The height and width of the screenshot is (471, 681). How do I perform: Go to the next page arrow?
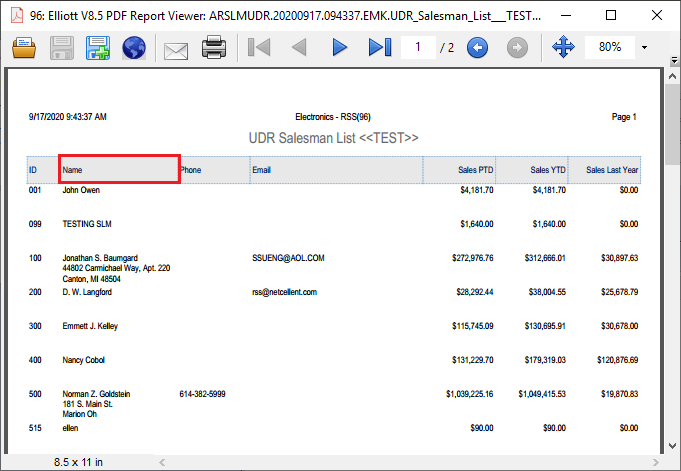click(340, 47)
